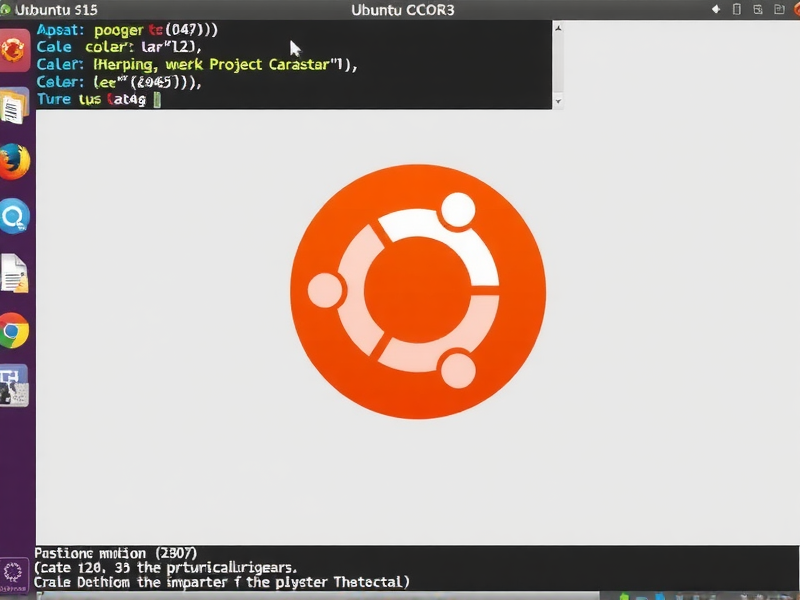Click the large Ubuntu logo

coord(418,280)
